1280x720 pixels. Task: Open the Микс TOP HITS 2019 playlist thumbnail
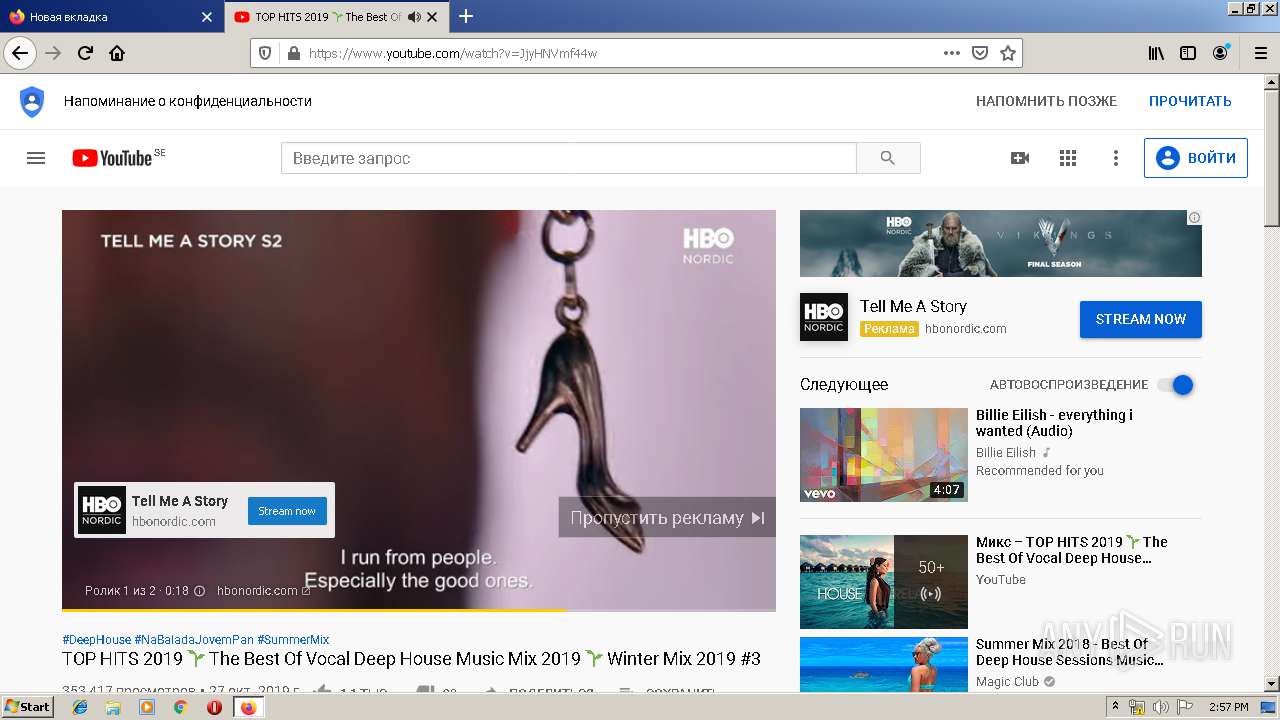(x=884, y=582)
